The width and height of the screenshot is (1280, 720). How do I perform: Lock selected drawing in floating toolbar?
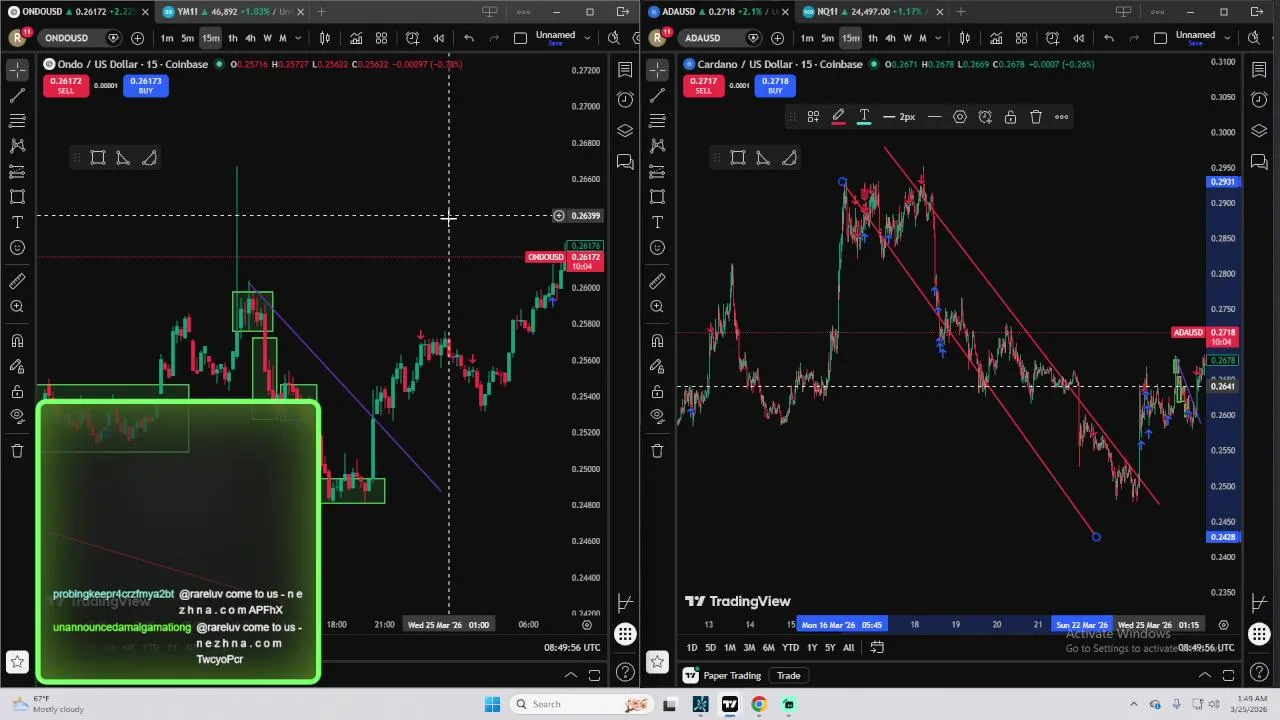1010,117
